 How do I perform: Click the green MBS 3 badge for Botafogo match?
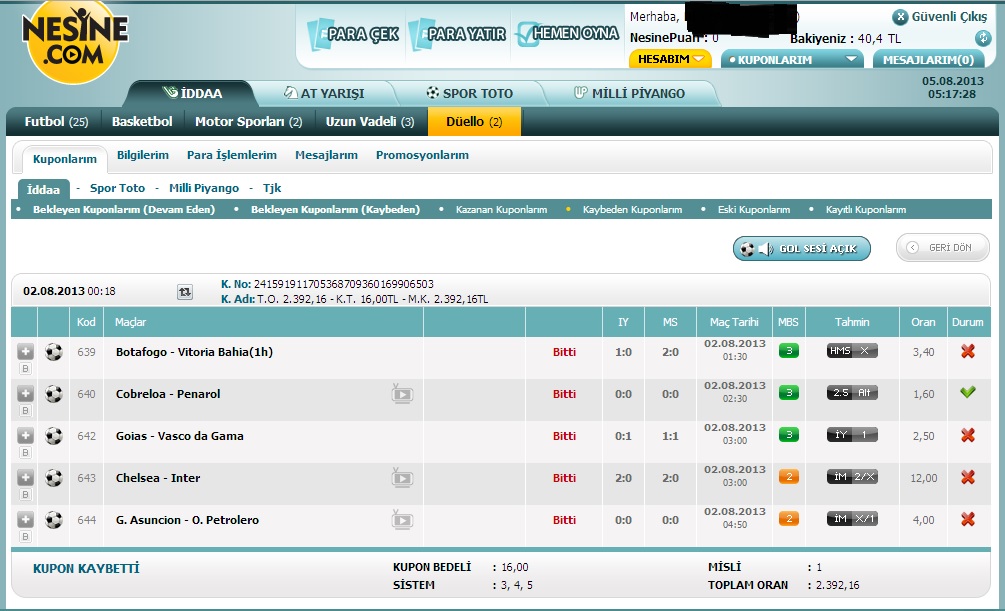point(789,351)
